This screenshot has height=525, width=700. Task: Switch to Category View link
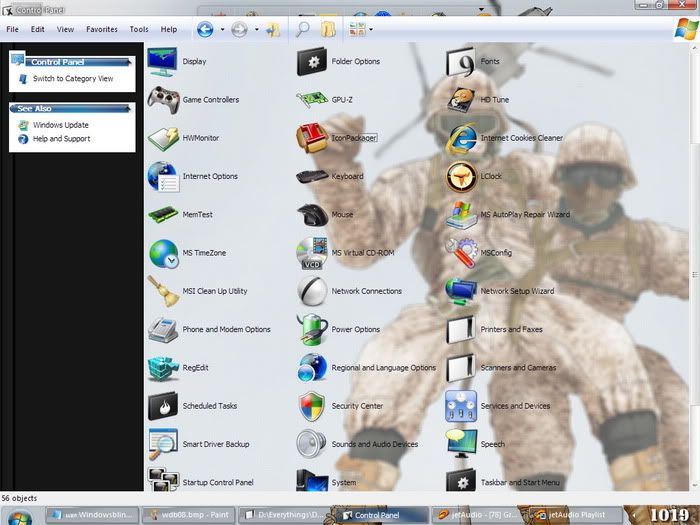tap(73, 79)
